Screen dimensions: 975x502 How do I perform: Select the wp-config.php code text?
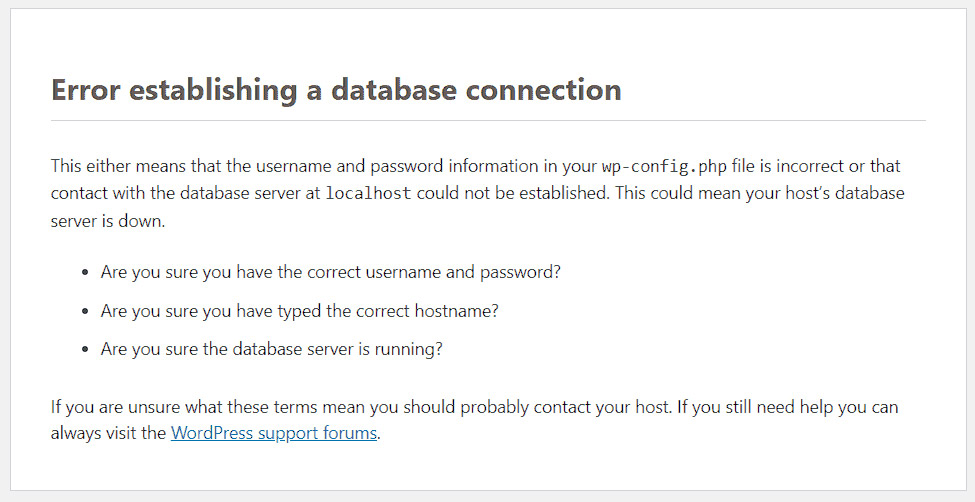pos(664,167)
